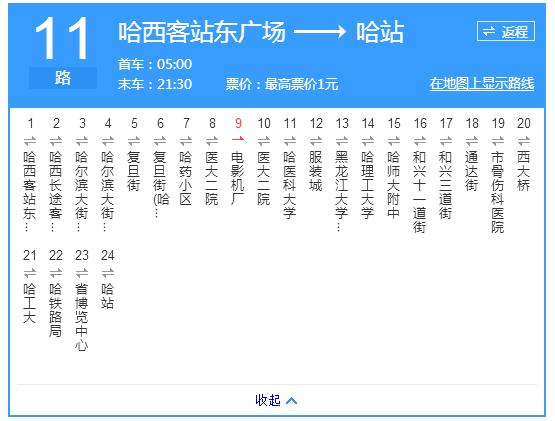Select stop 通达街

coord(471,171)
